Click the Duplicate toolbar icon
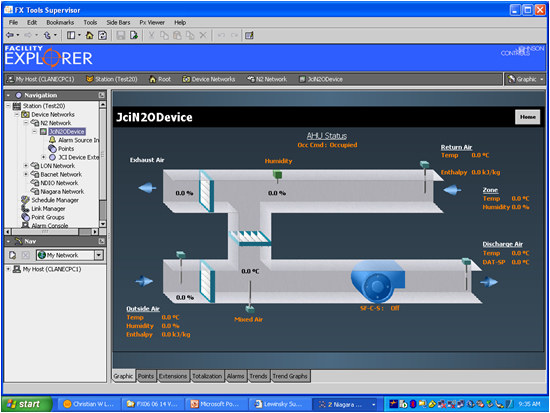 [190, 35]
